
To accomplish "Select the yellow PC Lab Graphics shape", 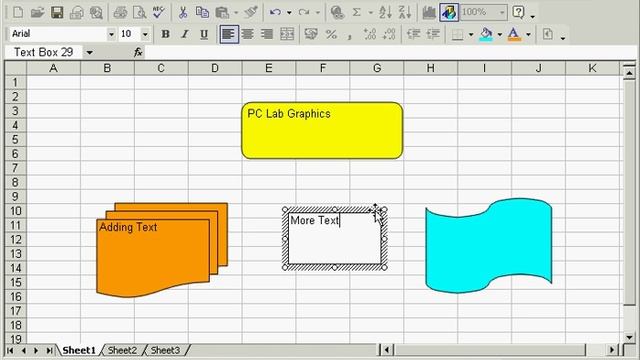I will point(322,131).
